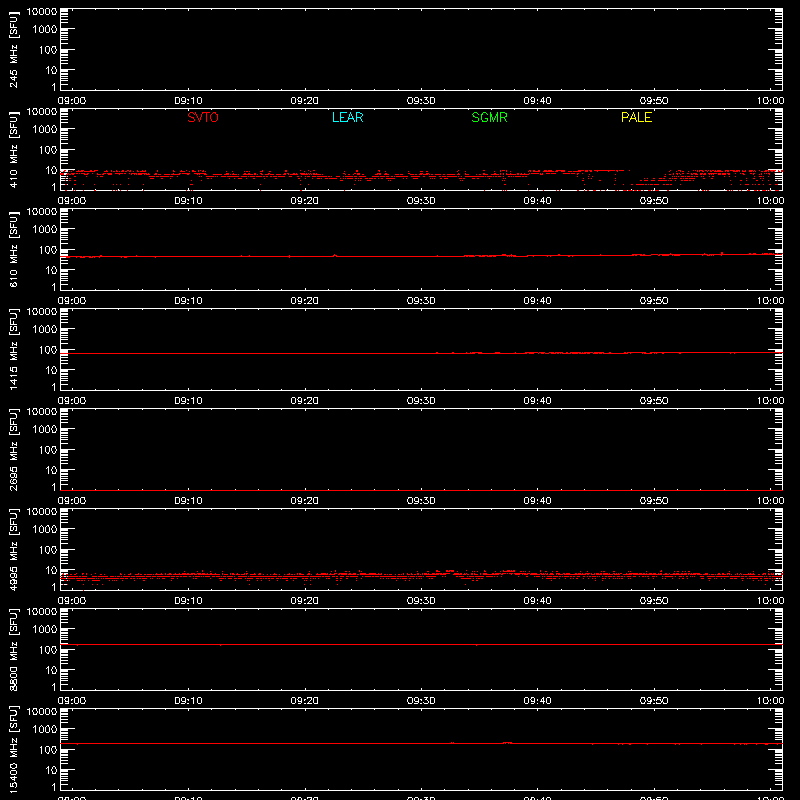Click 09:40 tick below the 410 MHz plot

[x=537, y=201]
